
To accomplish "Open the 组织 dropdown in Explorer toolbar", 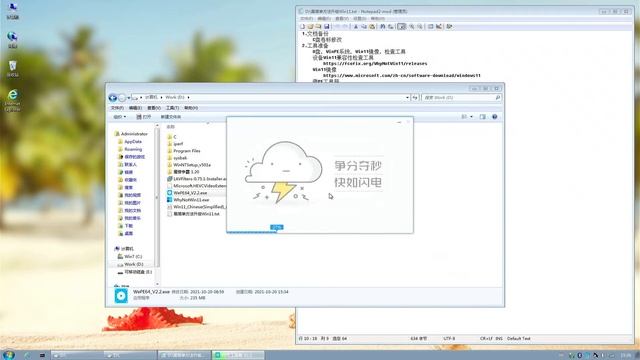I will pyautogui.click(x=120, y=117).
